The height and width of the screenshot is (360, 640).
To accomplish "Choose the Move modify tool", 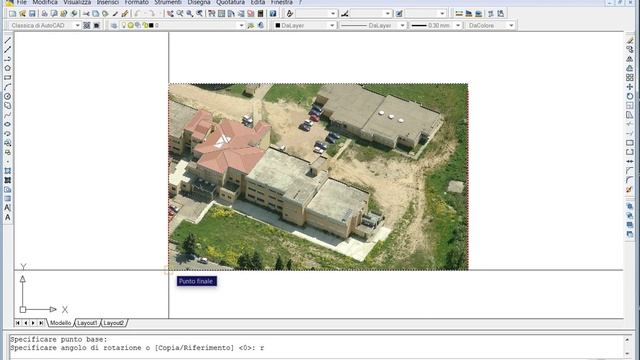I will tap(630, 87).
